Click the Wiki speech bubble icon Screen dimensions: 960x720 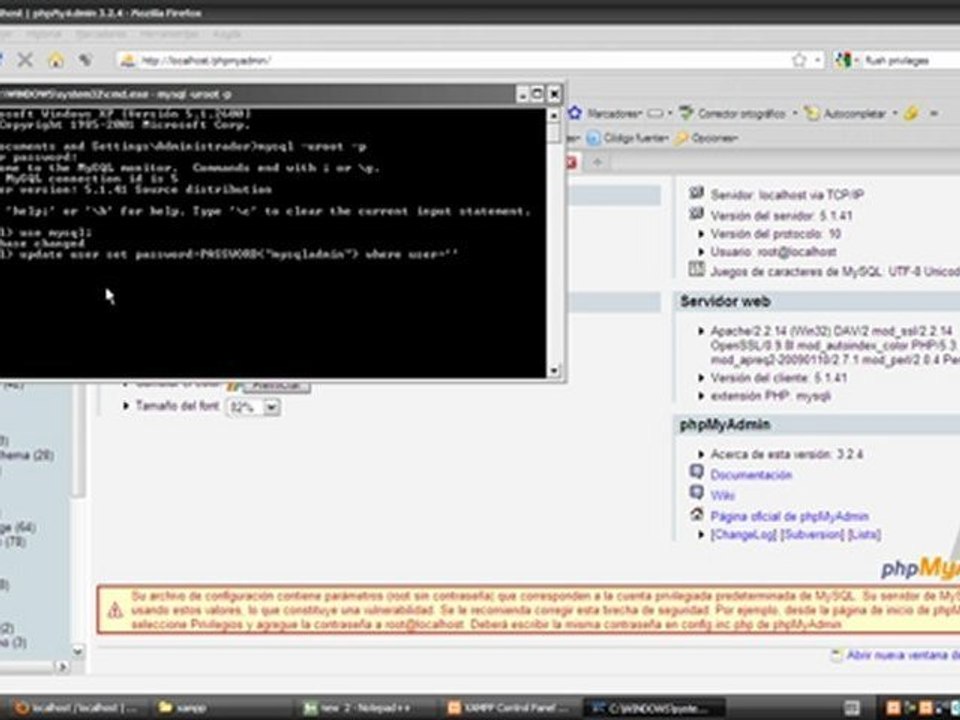click(x=696, y=493)
